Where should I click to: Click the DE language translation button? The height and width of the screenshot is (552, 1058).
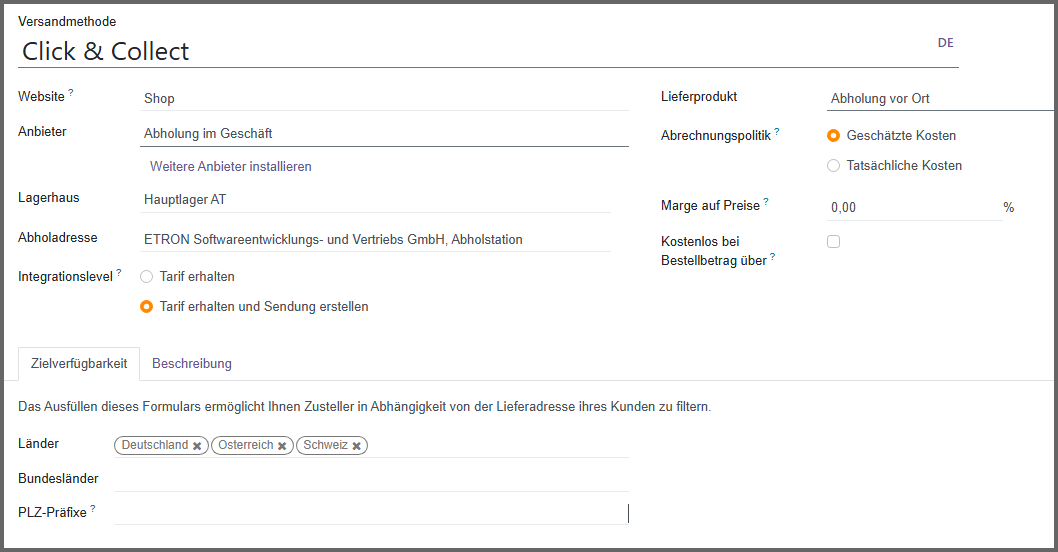(x=945, y=43)
